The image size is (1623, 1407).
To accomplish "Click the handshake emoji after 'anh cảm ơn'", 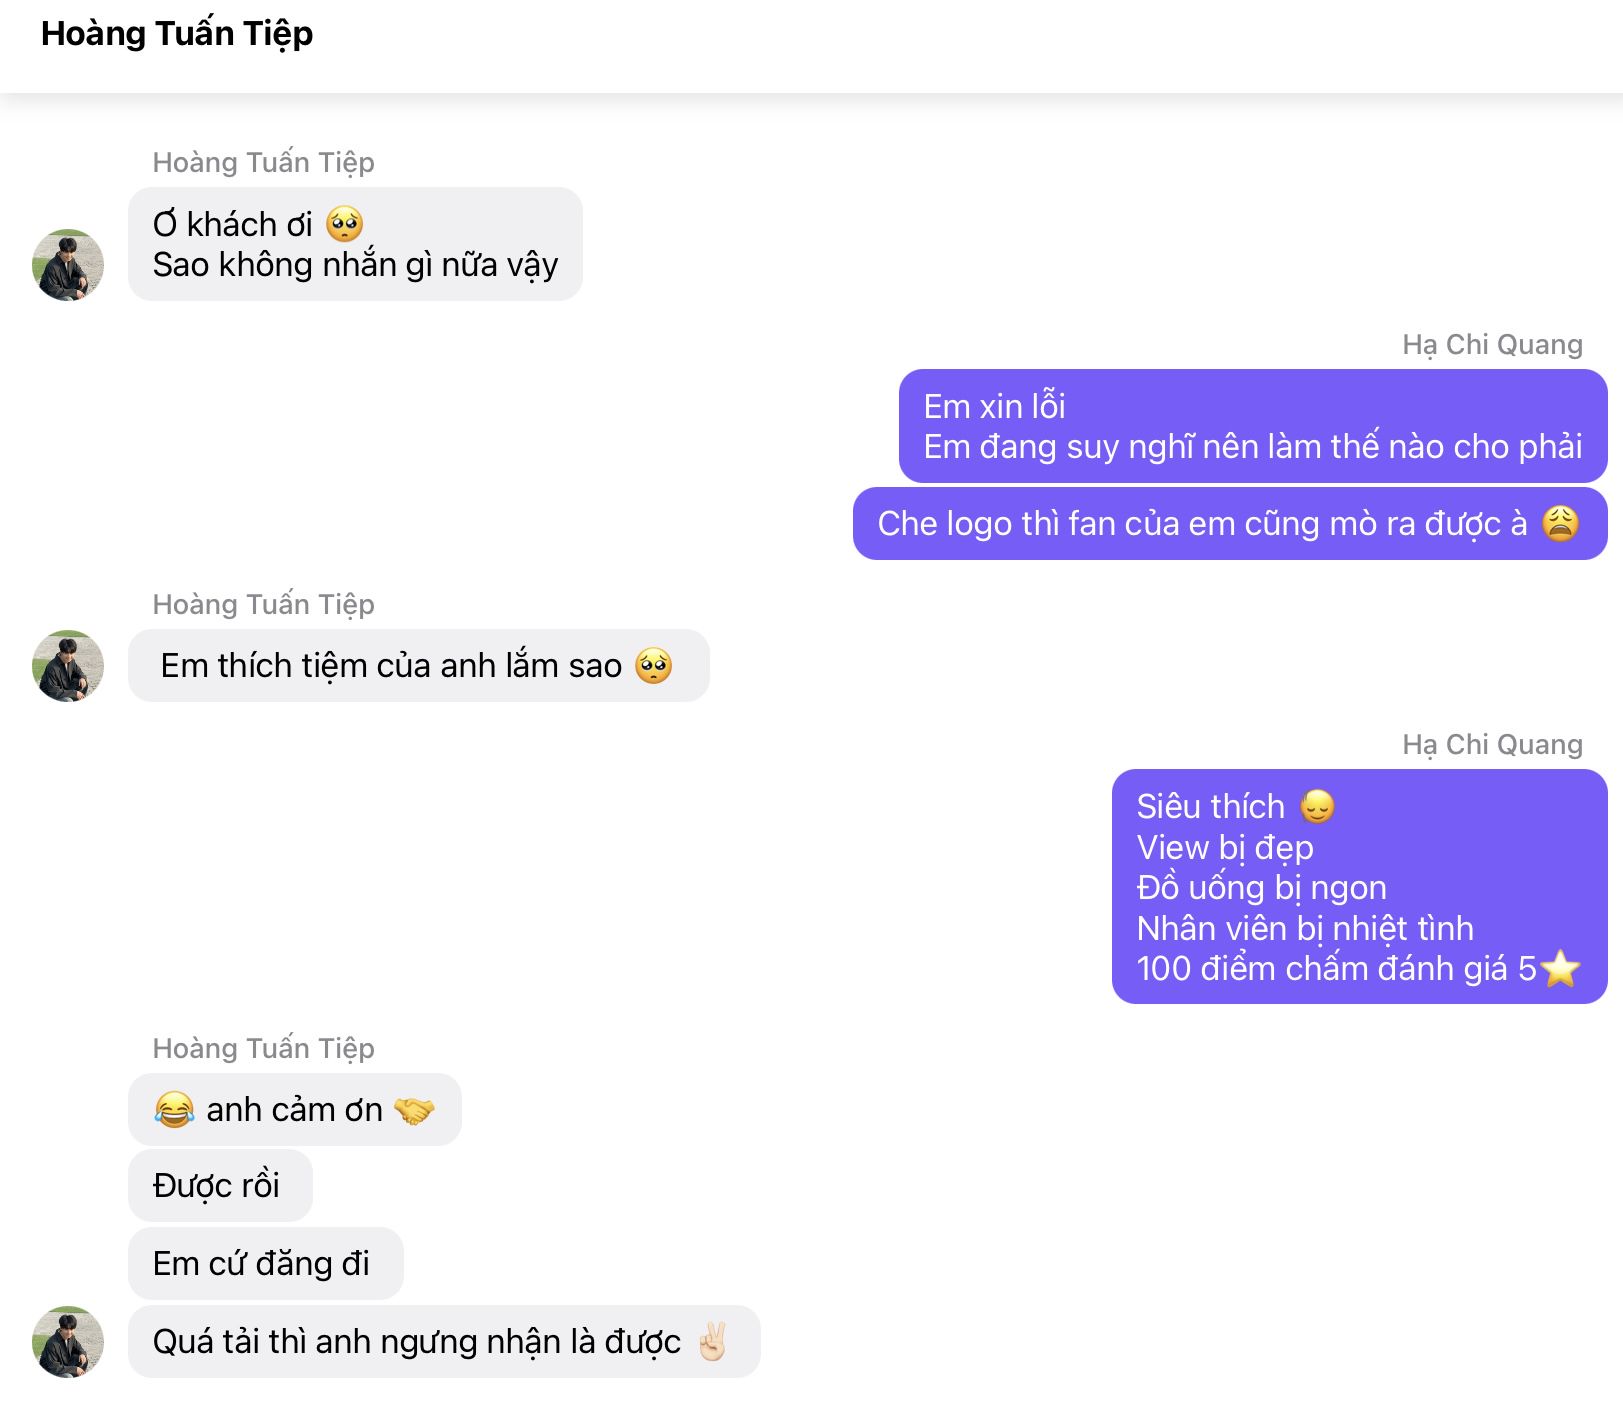I will tap(414, 1110).
